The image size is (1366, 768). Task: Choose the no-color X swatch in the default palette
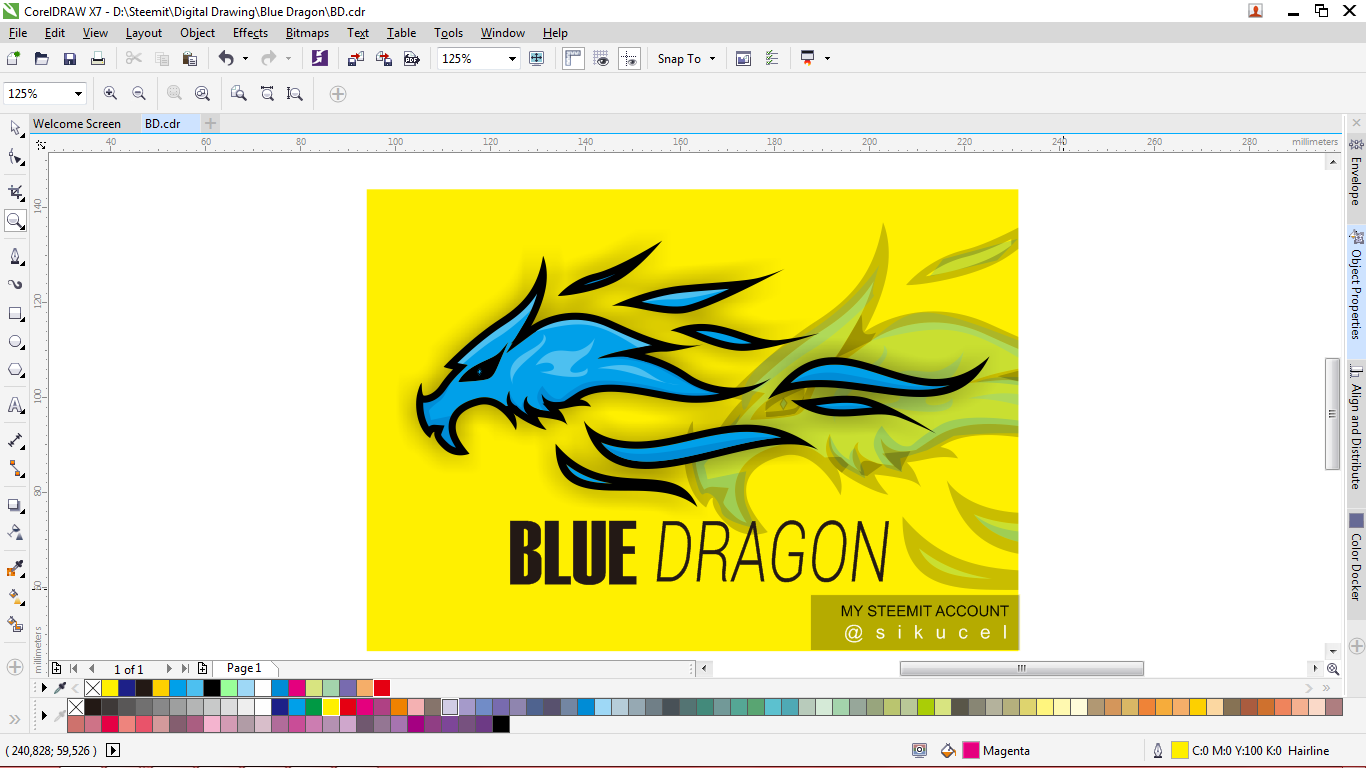point(76,707)
